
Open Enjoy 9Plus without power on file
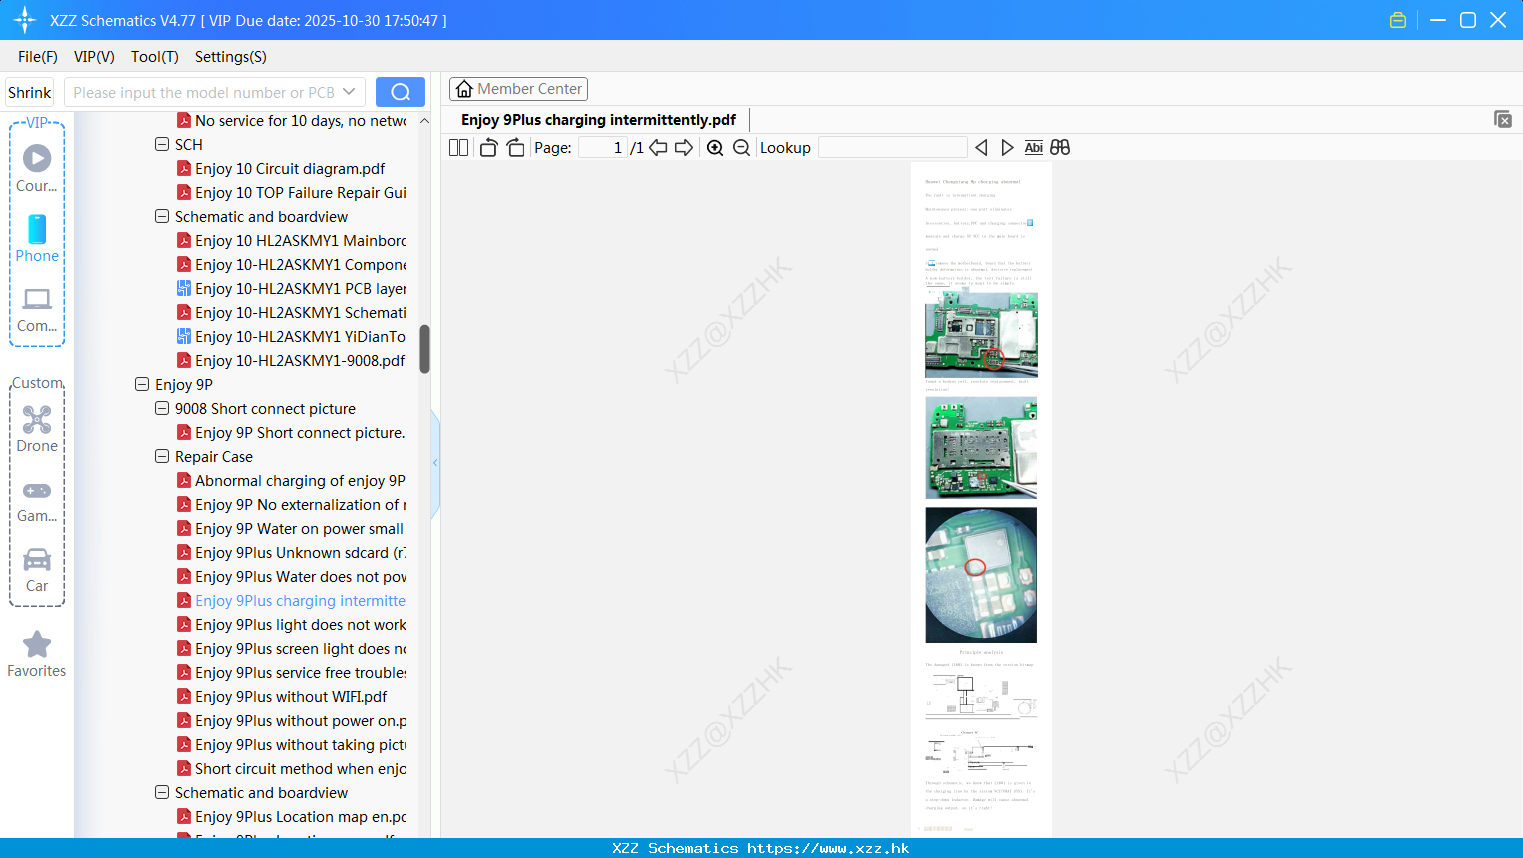tap(292, 720)
